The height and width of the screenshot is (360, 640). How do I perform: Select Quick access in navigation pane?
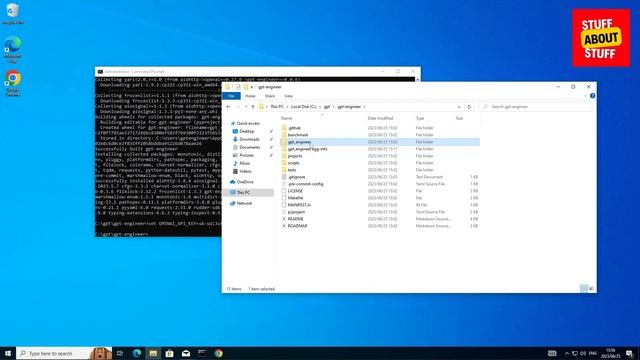pos(248,123)
